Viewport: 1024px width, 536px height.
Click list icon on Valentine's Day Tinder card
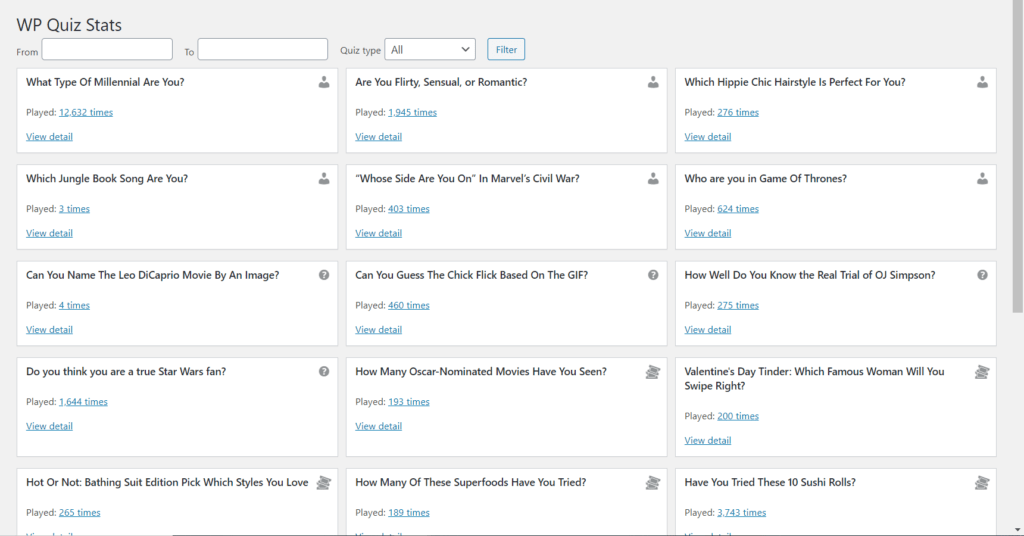982,372
